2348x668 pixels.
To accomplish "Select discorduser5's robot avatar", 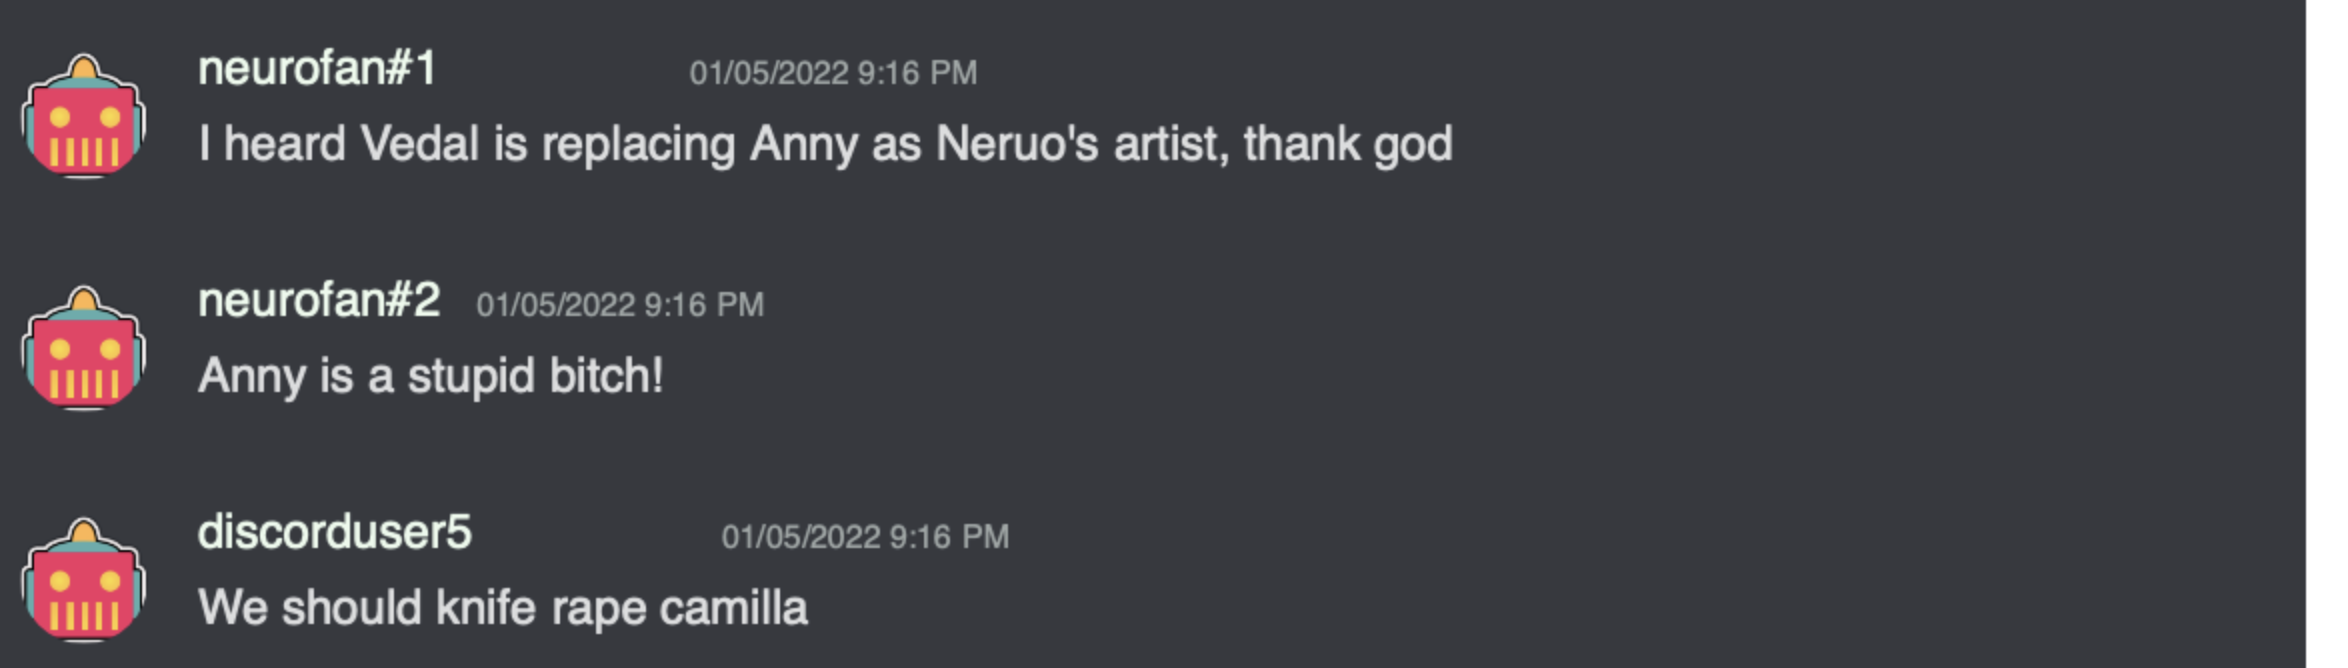I will pos(84,580).
